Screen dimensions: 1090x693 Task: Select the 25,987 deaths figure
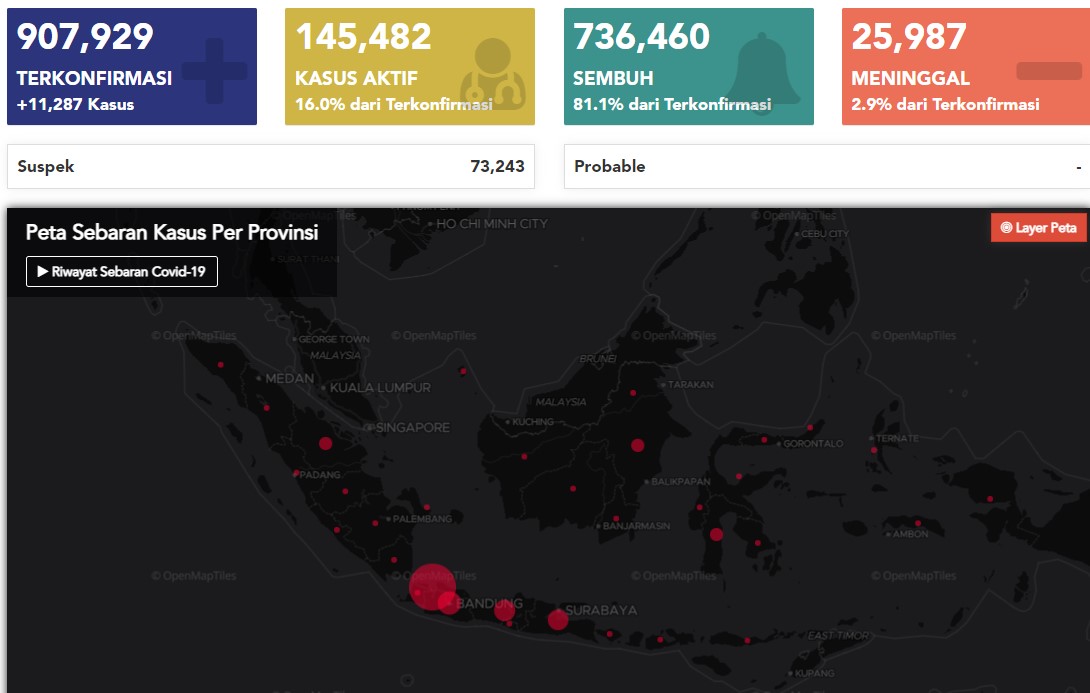[909, 37]
